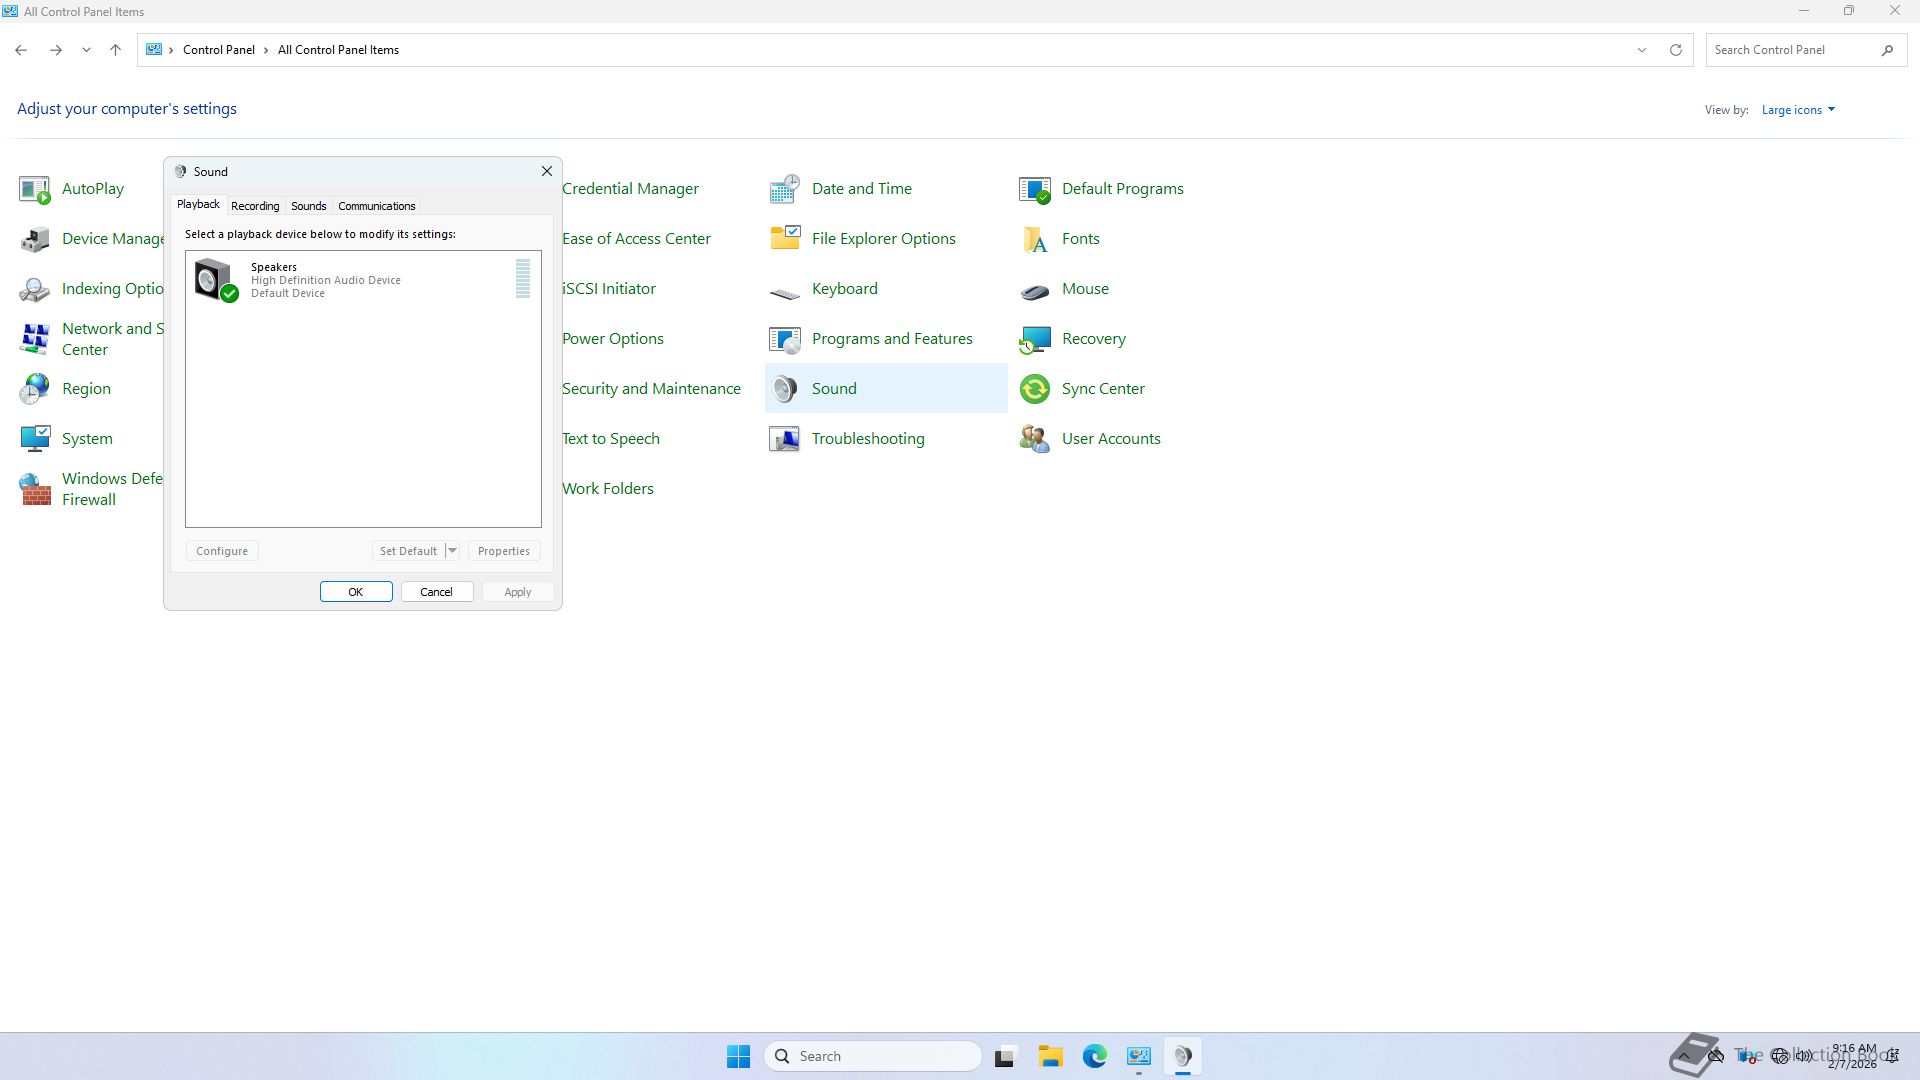Switch to the Recording tab
Viewport: 1920px width, 1080px height.
click(x=255, y=206)
